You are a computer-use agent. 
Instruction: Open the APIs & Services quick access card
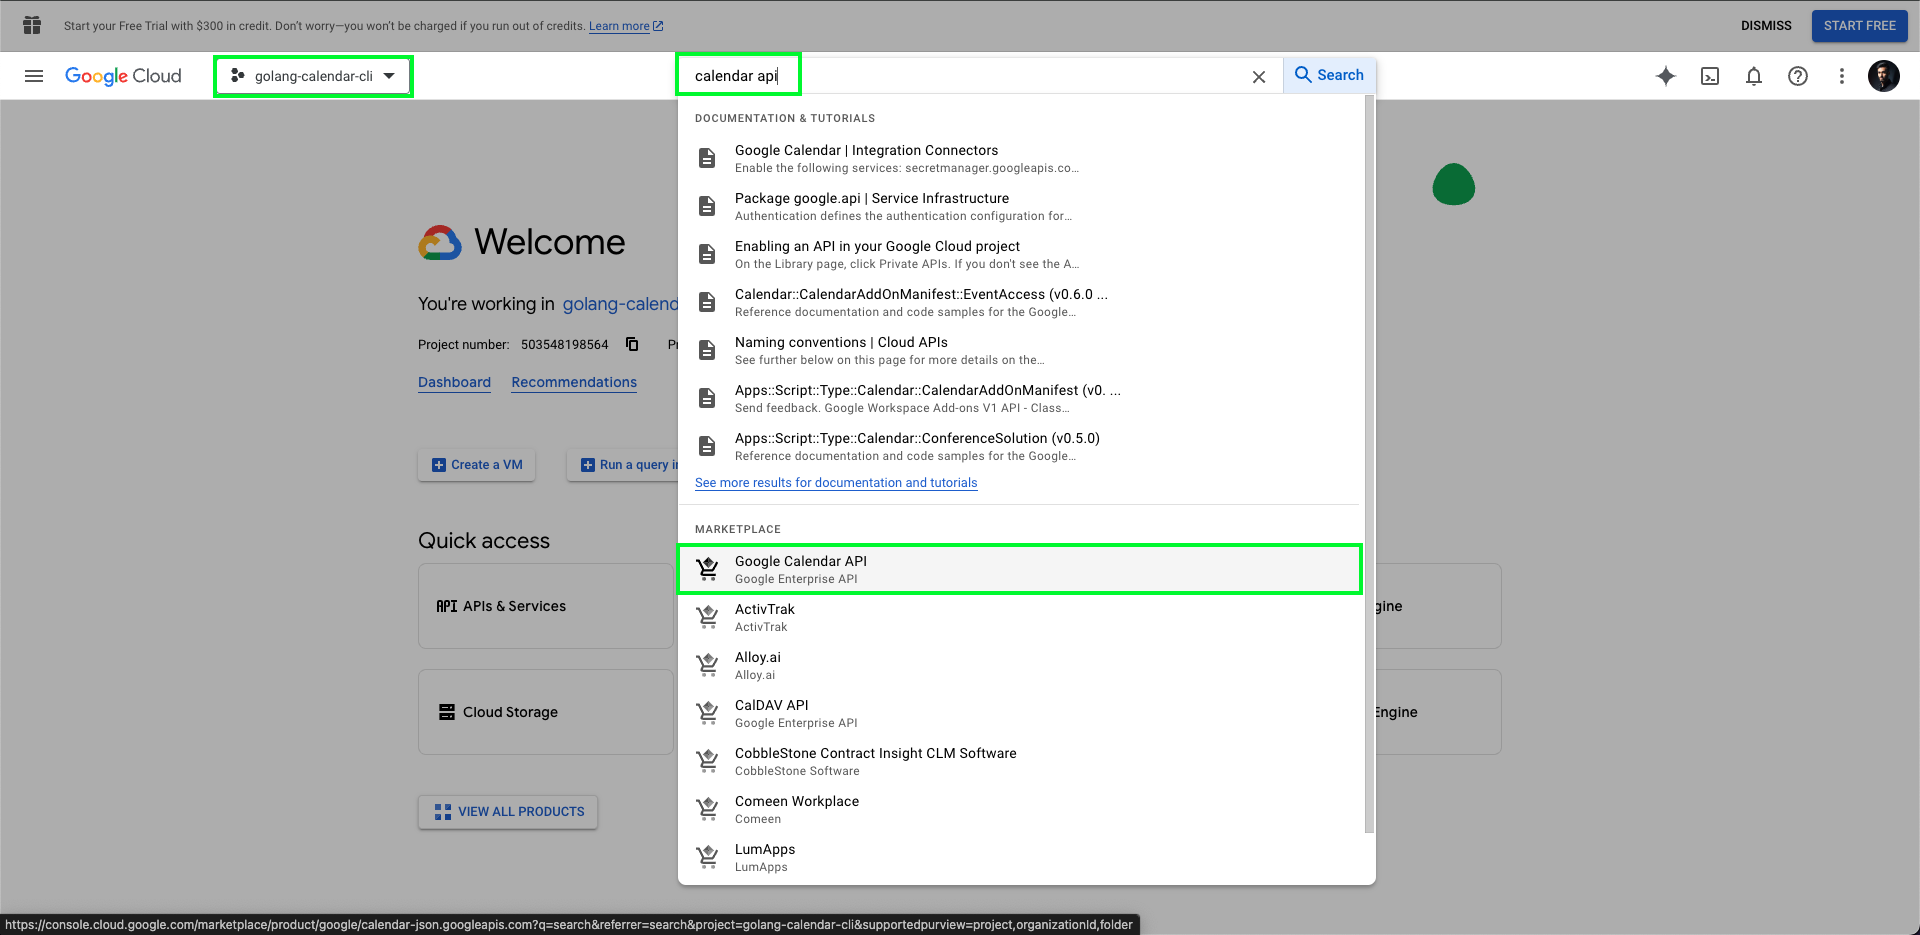[x=546, y=606]
